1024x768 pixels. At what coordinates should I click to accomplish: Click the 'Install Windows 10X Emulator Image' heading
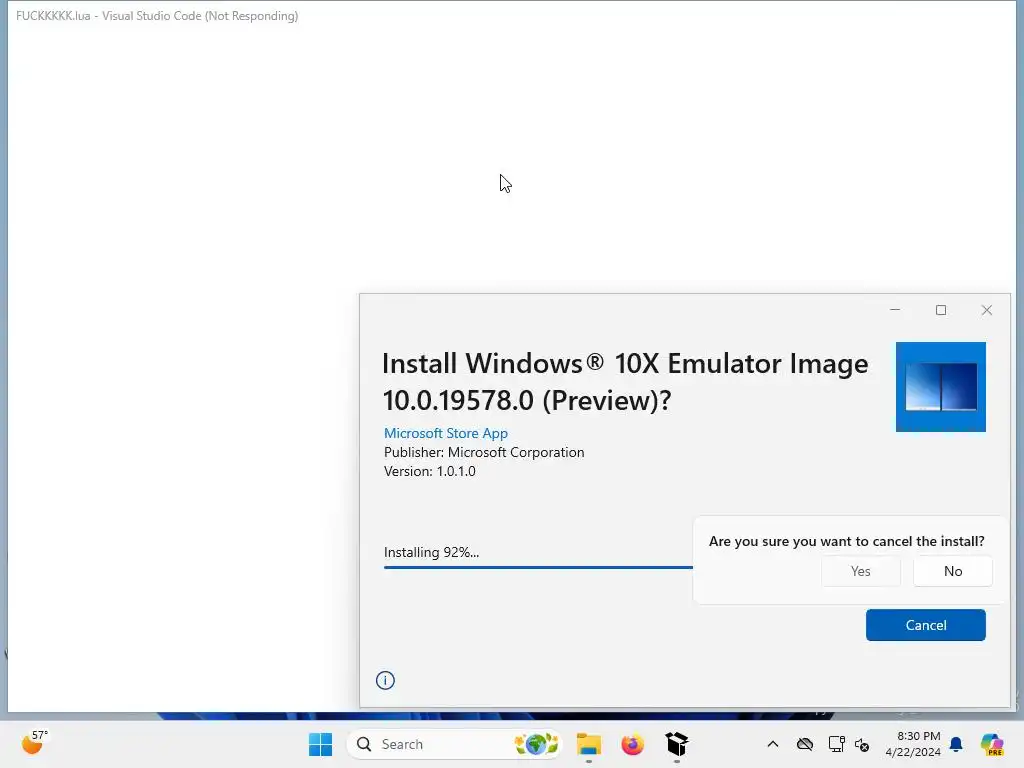[625, 381]
